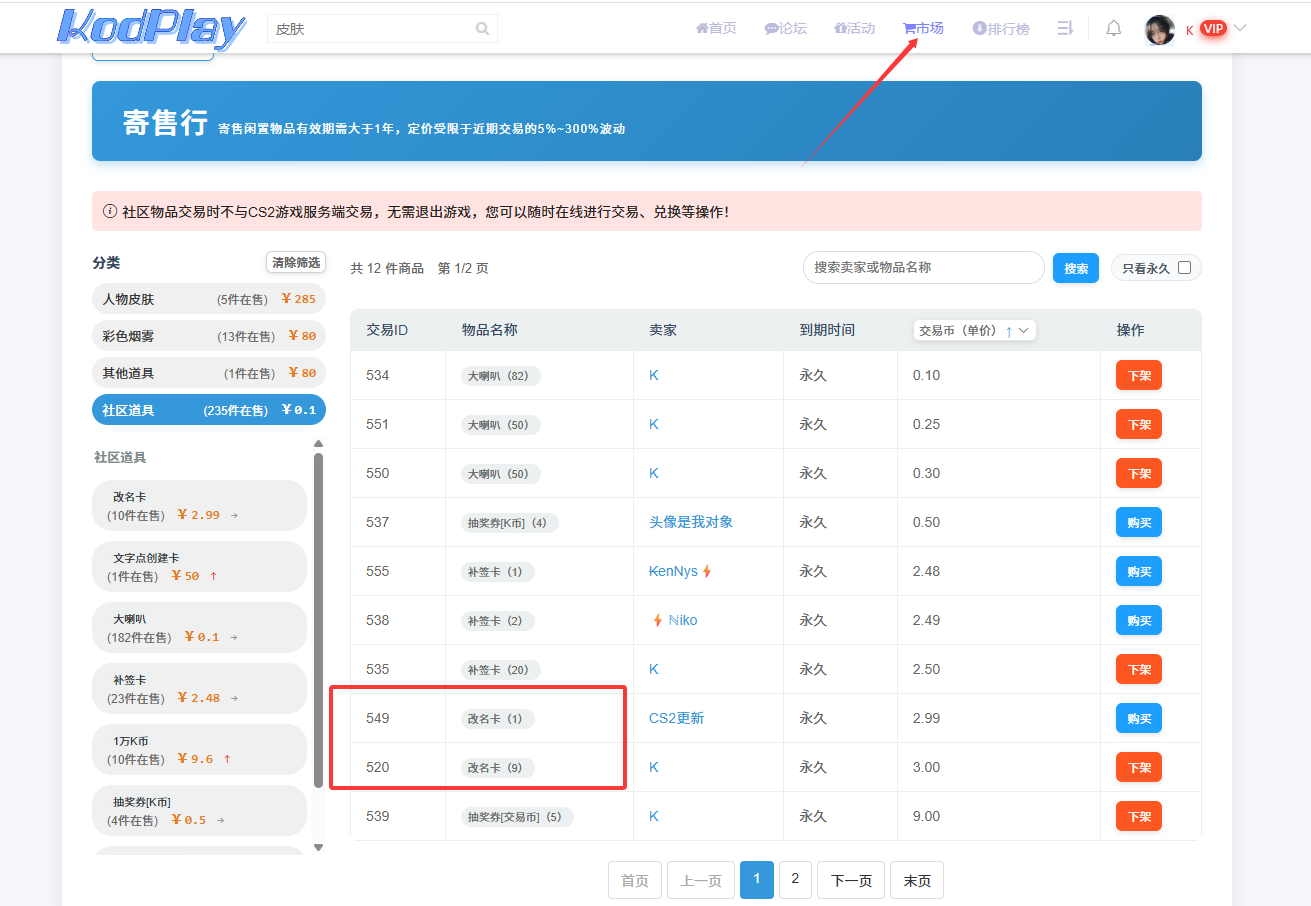
Task: Tick the 只看永久 checkbox
Action: [1184, 268]
